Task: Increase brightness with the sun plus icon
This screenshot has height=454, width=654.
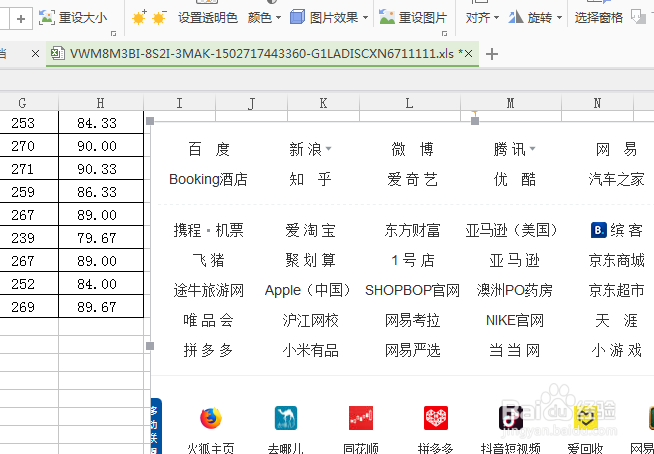Action: coord(139,18)
